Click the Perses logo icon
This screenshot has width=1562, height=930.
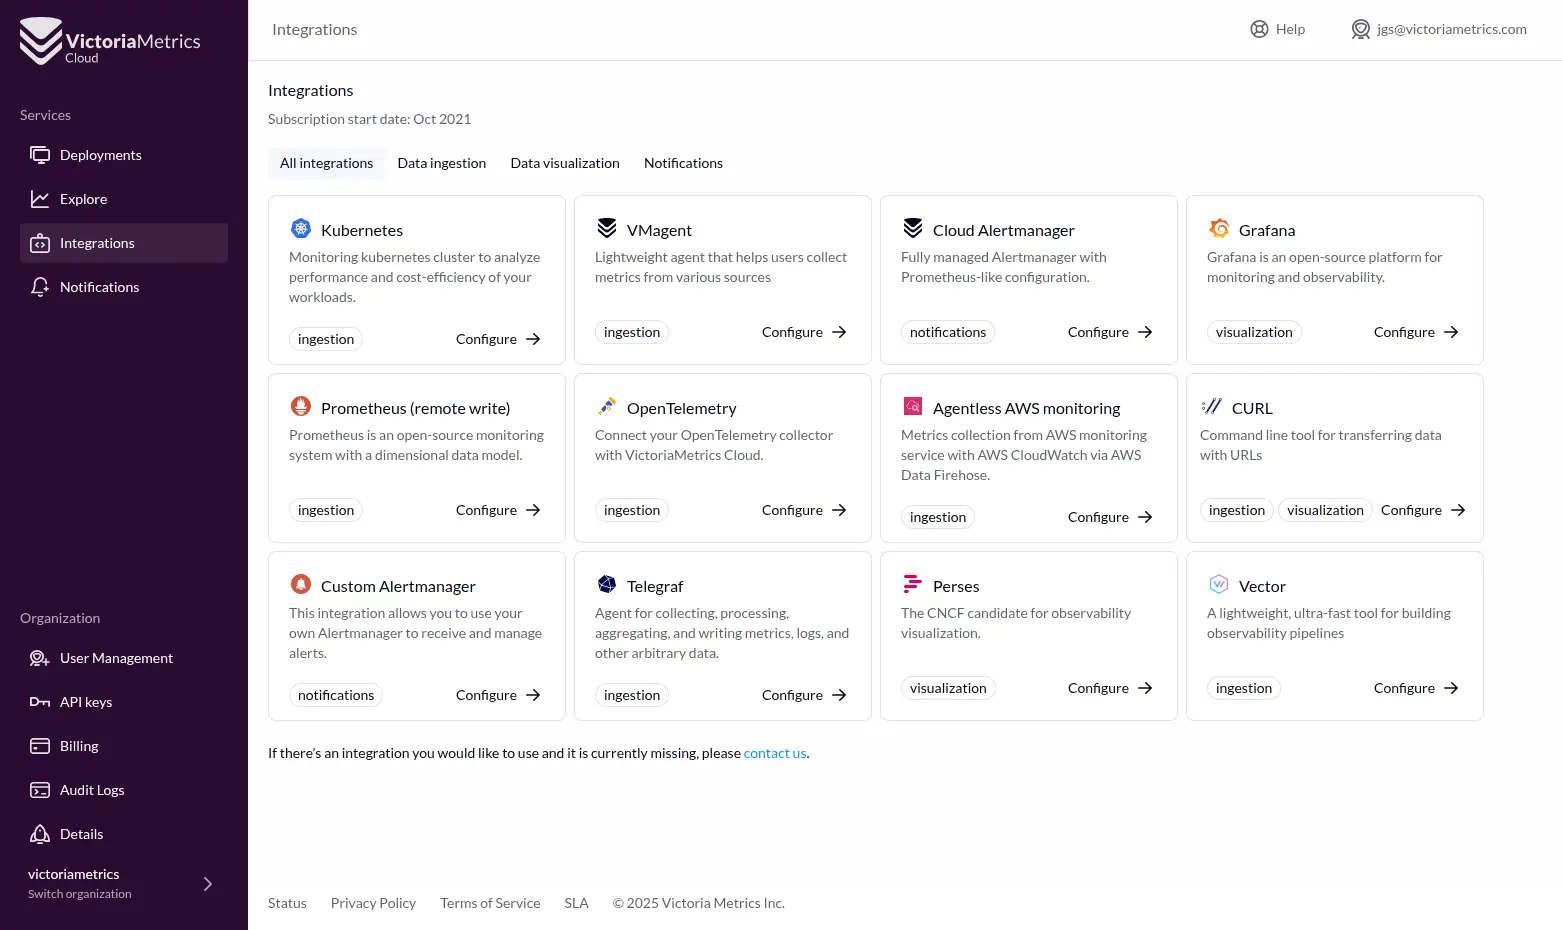(x=913, y=584)
